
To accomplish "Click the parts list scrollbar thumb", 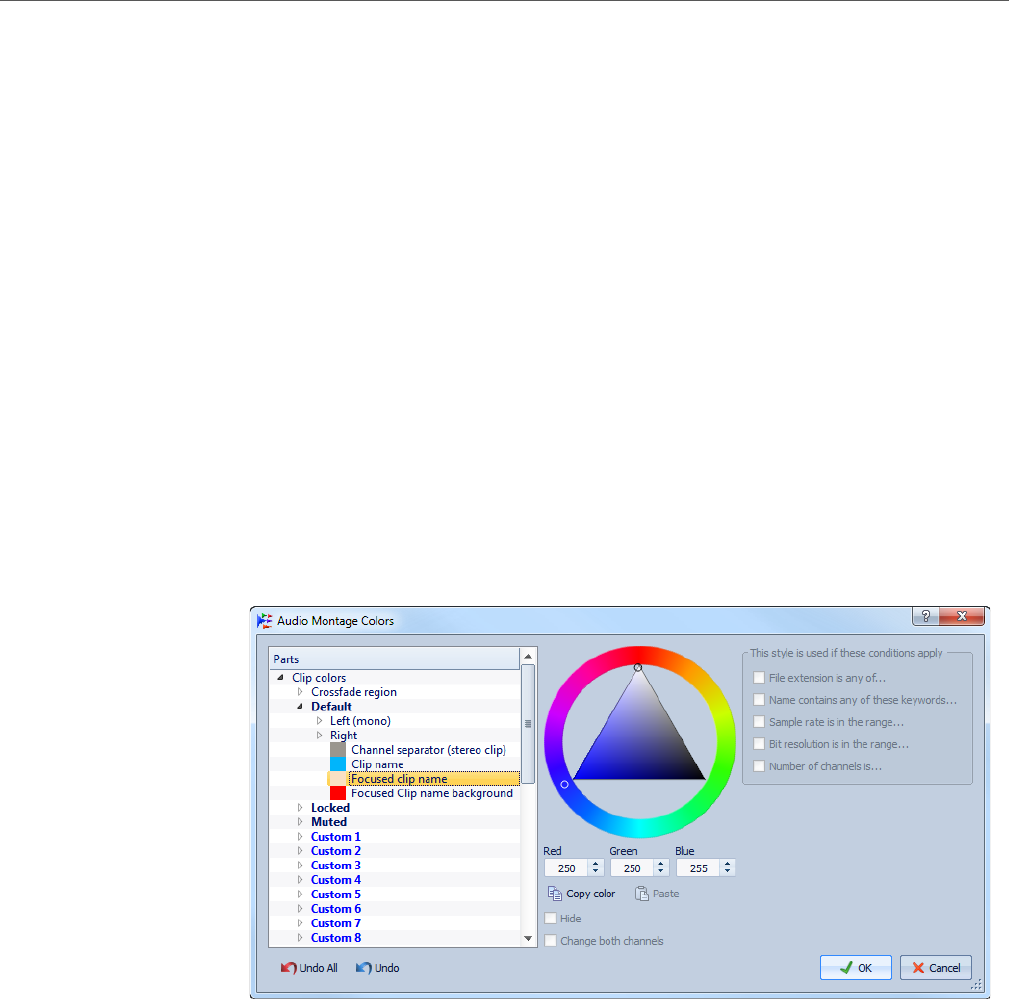I will 528,724.
